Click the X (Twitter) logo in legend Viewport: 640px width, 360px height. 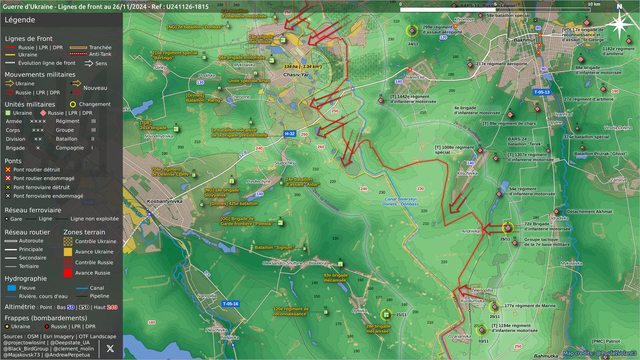pos(110,349)
